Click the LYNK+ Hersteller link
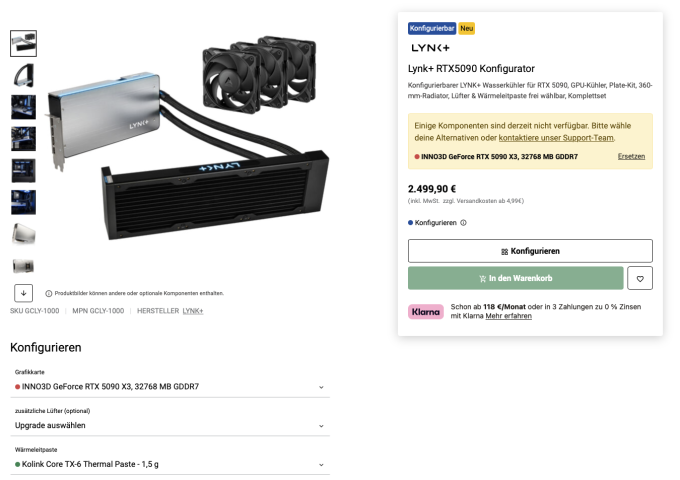Image resolution: width=680 pixels, height=480 pixels. (x=193, y=311)
